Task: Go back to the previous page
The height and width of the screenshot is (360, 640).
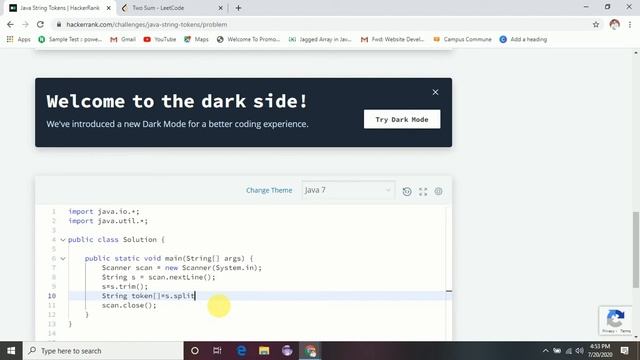Action: 10,24
